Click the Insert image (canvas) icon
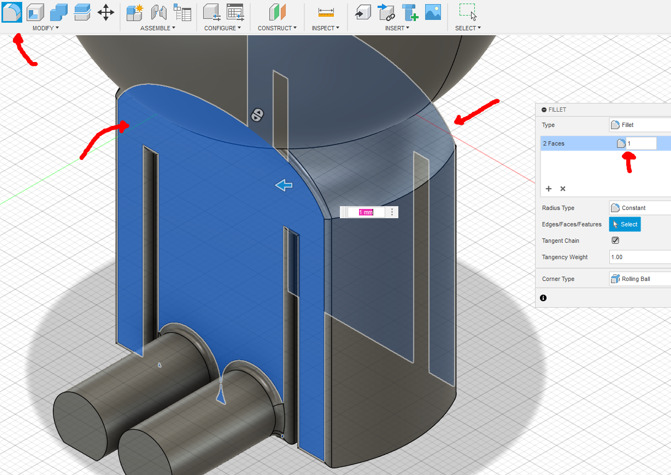This screenshot has width=671, height=475. 433,12
